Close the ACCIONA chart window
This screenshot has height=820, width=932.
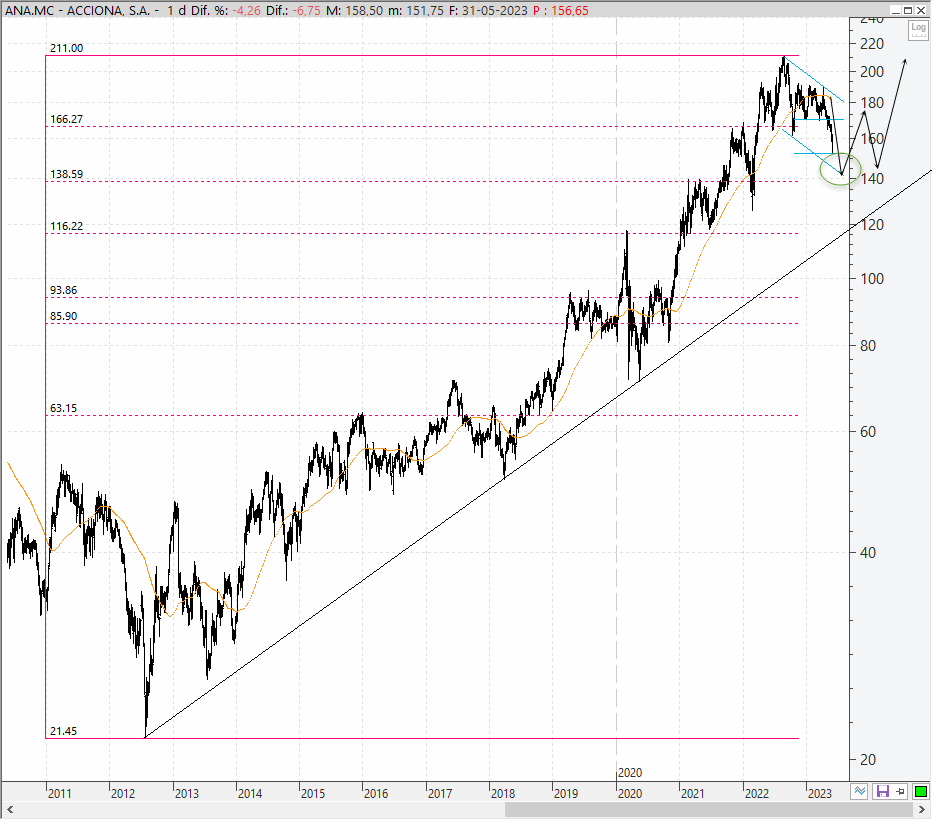pos(921,10)
